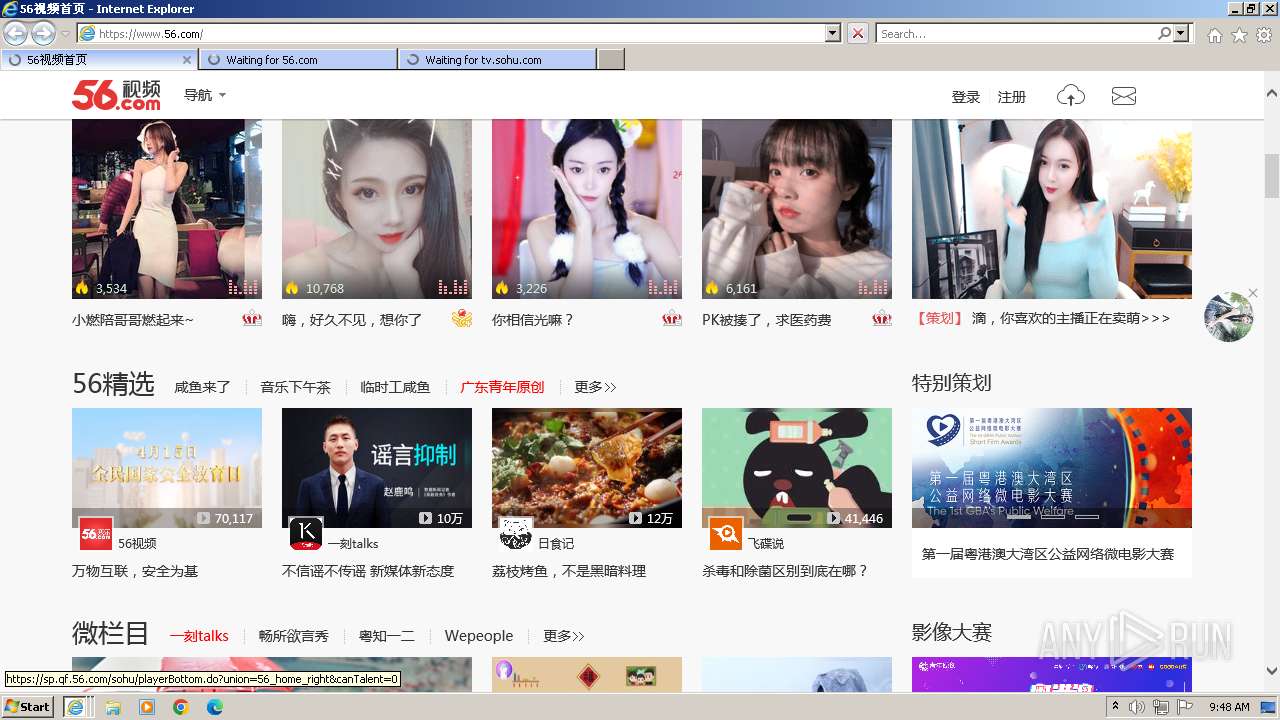Select the 畅所欲言秀 column tab

coord(293,636)
